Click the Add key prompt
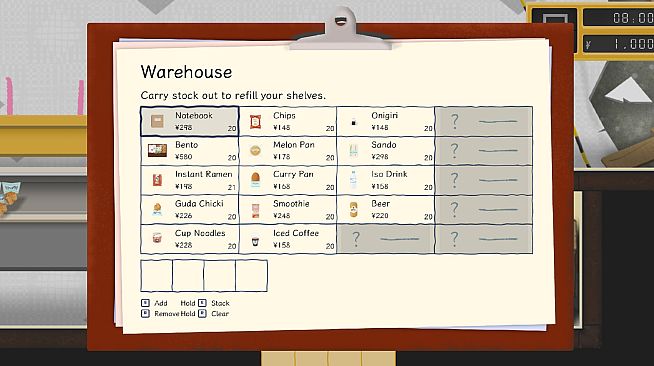The width and height of the screenshot is (654, 366). 154,303
